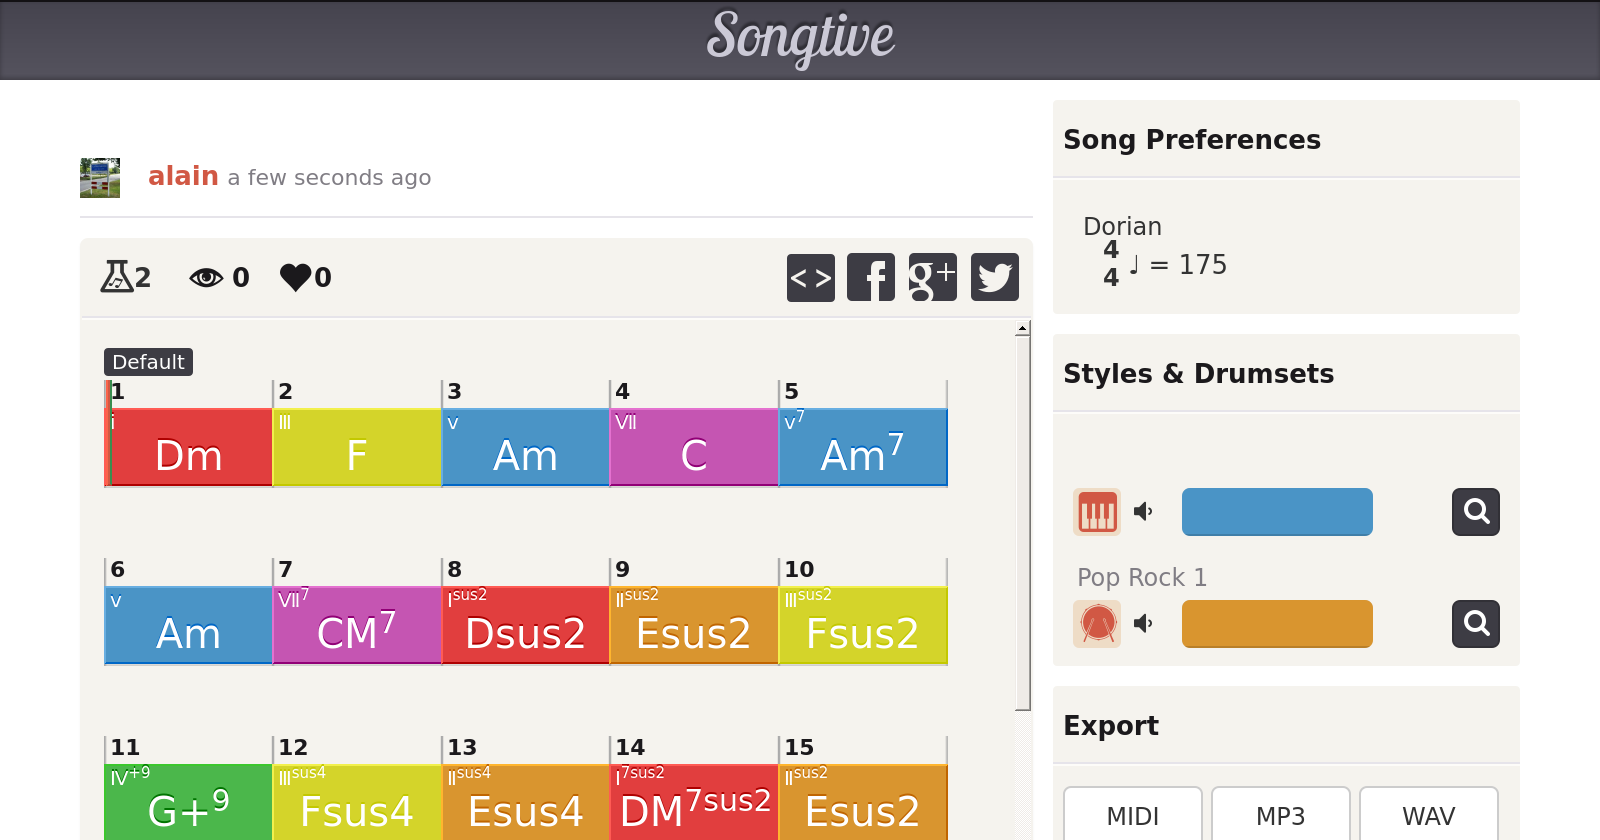Viewport: 1600px width, 840px height.
Task: Share the song on Twitter
Action: (x=995, y=277)
